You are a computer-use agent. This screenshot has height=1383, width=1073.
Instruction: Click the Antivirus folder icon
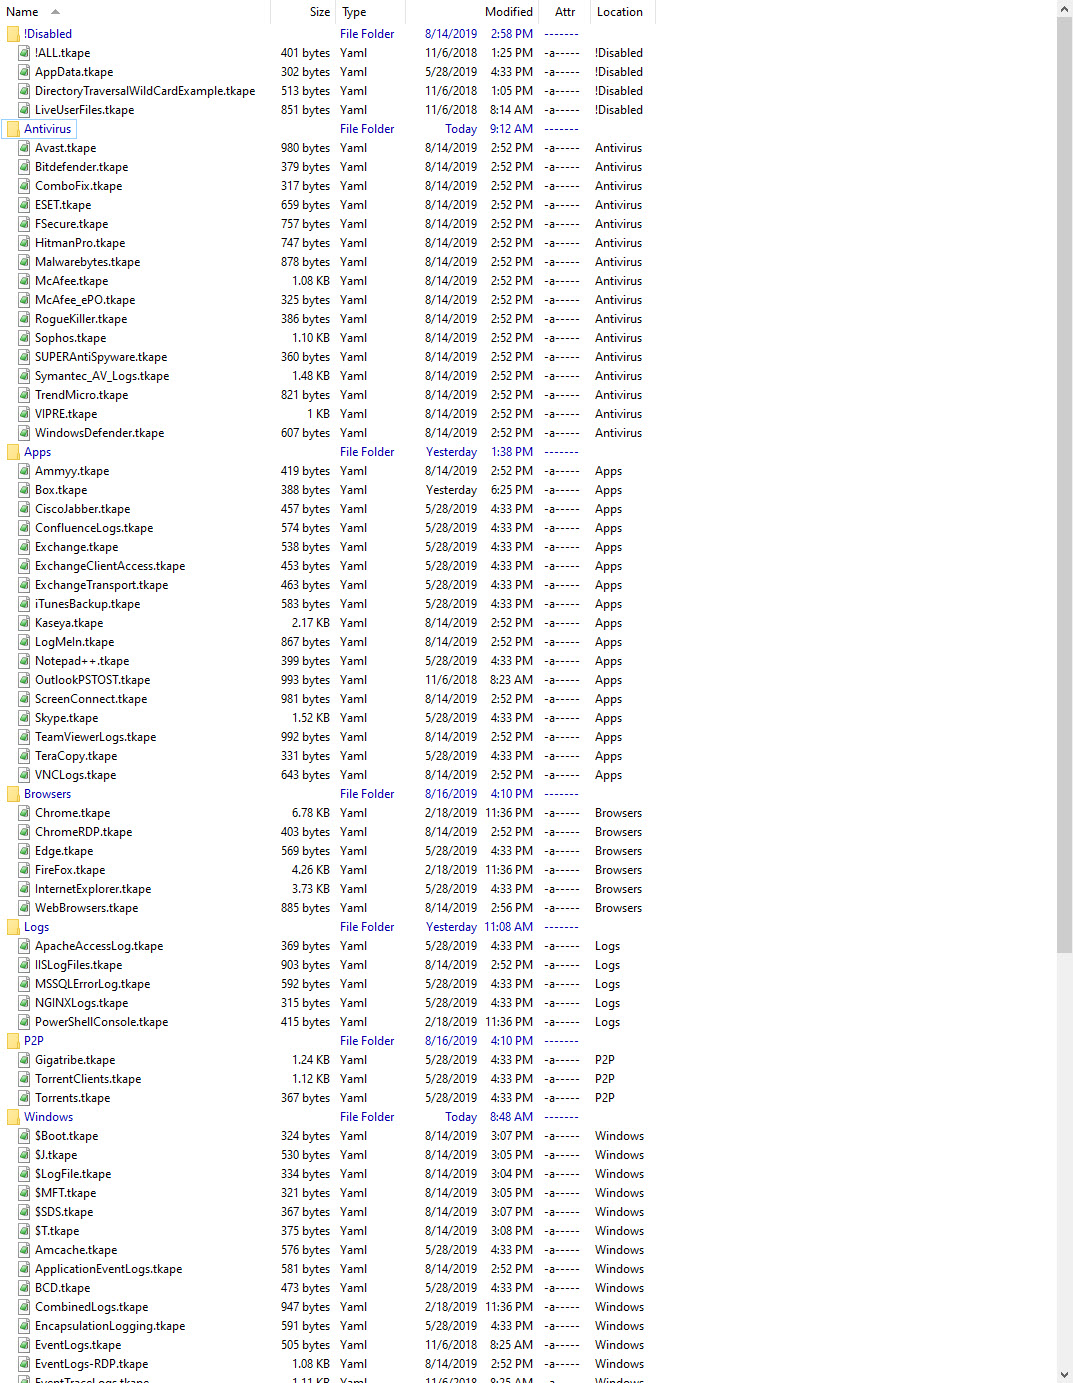(13, 129)
